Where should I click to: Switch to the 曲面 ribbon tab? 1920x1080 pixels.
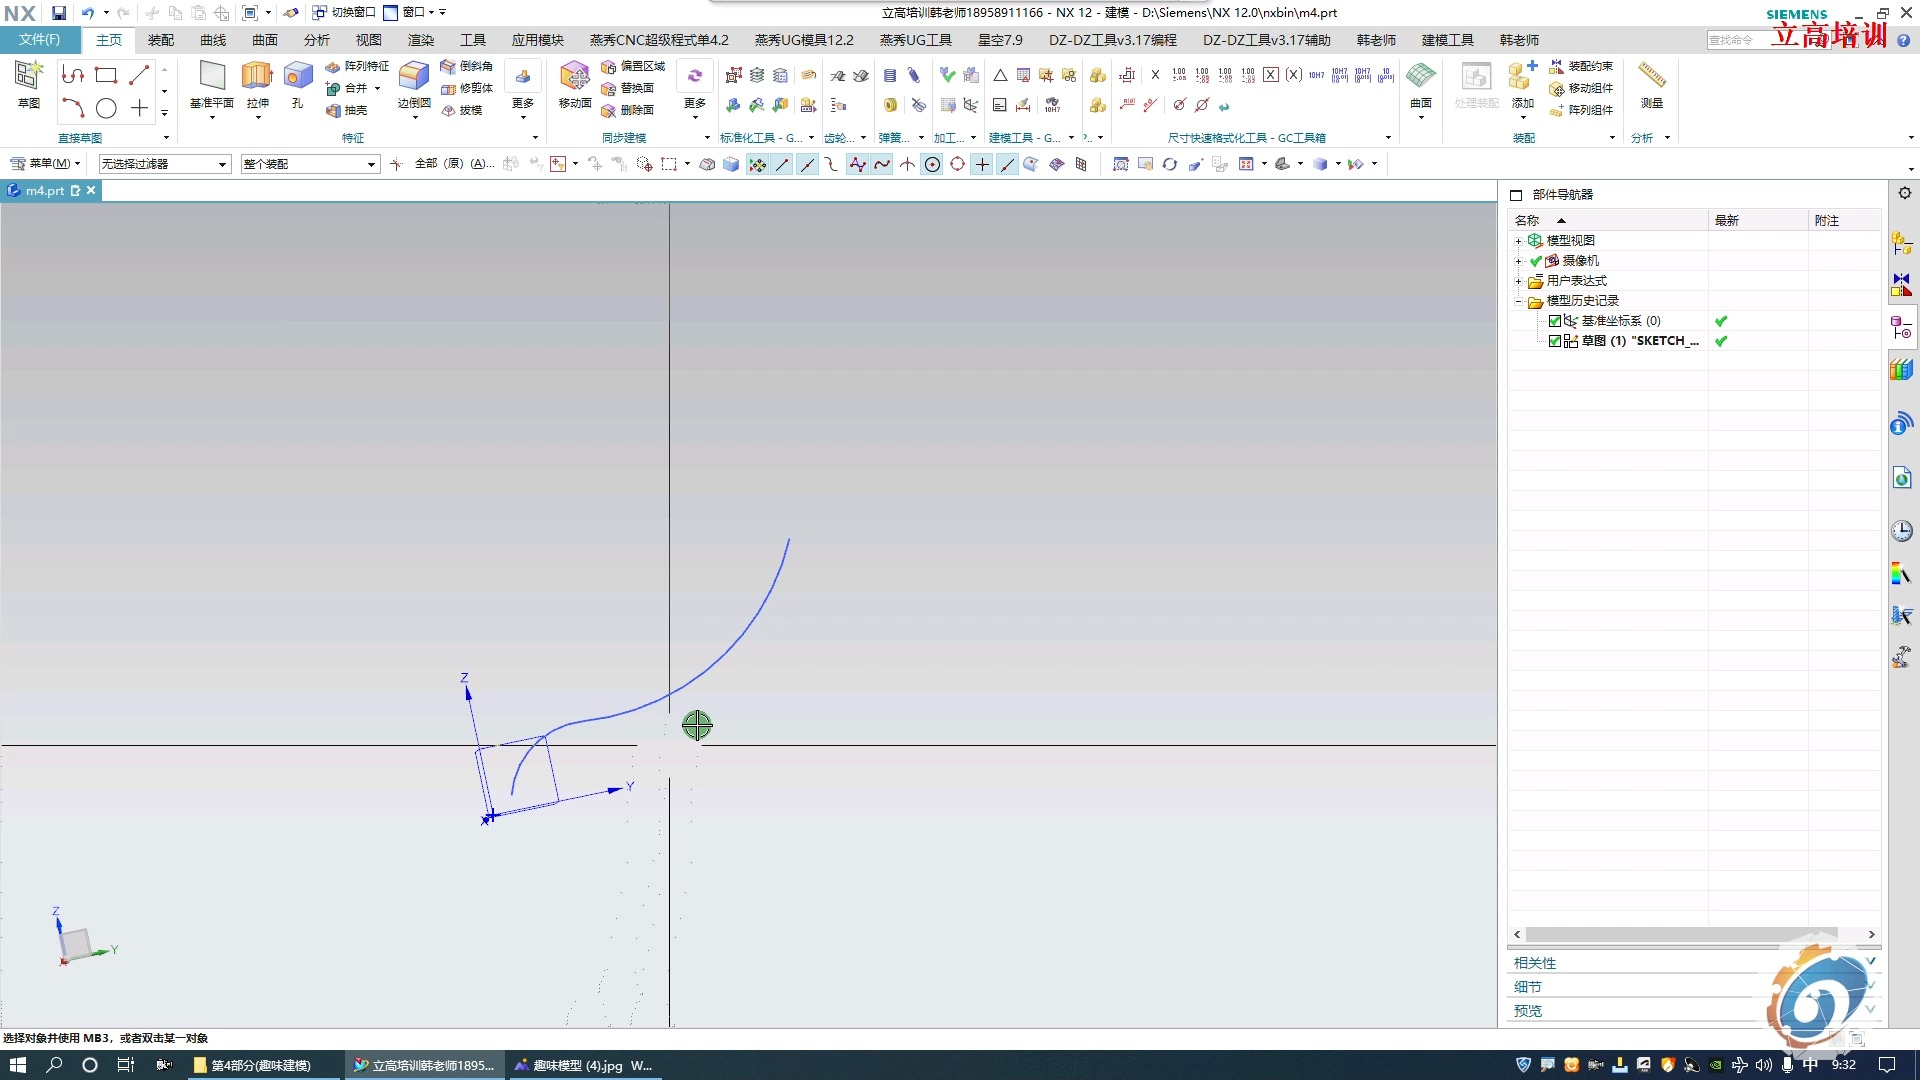264,40
